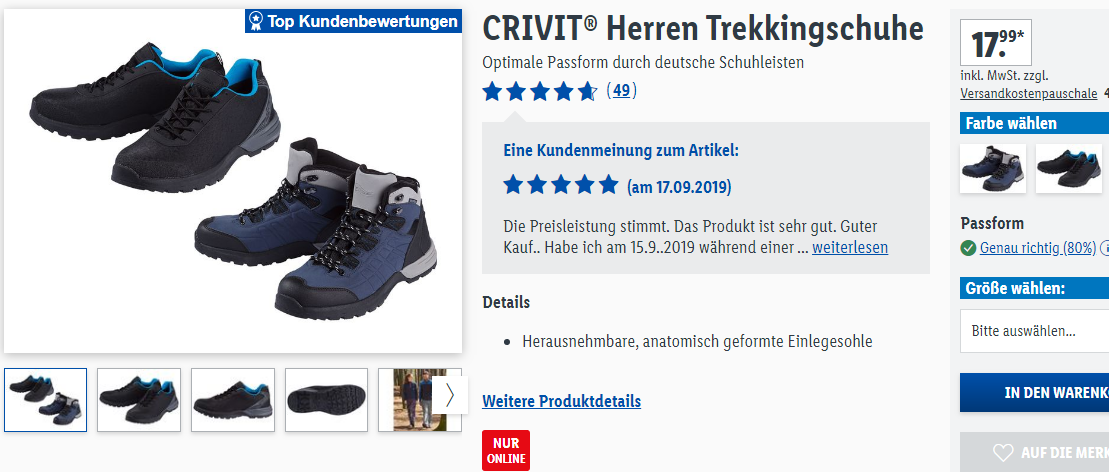This screenshot has width=1109, height=472.
Task: Open the Größe wählen dropdown
Action: [1034, 330]
